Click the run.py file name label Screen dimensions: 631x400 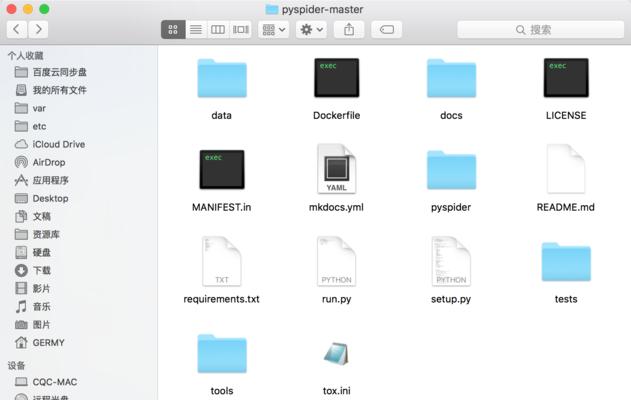click(x=336, y=299)
